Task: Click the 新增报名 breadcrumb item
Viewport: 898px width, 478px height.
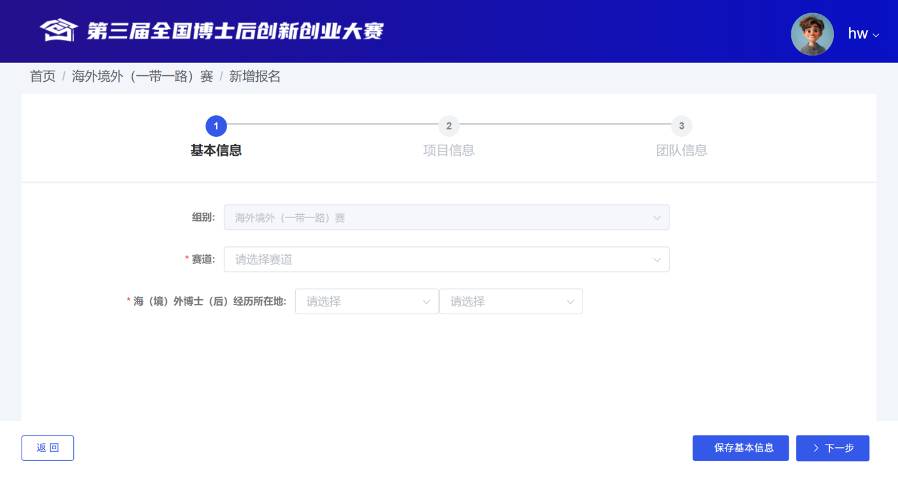Action: click(x=255, y=76)
